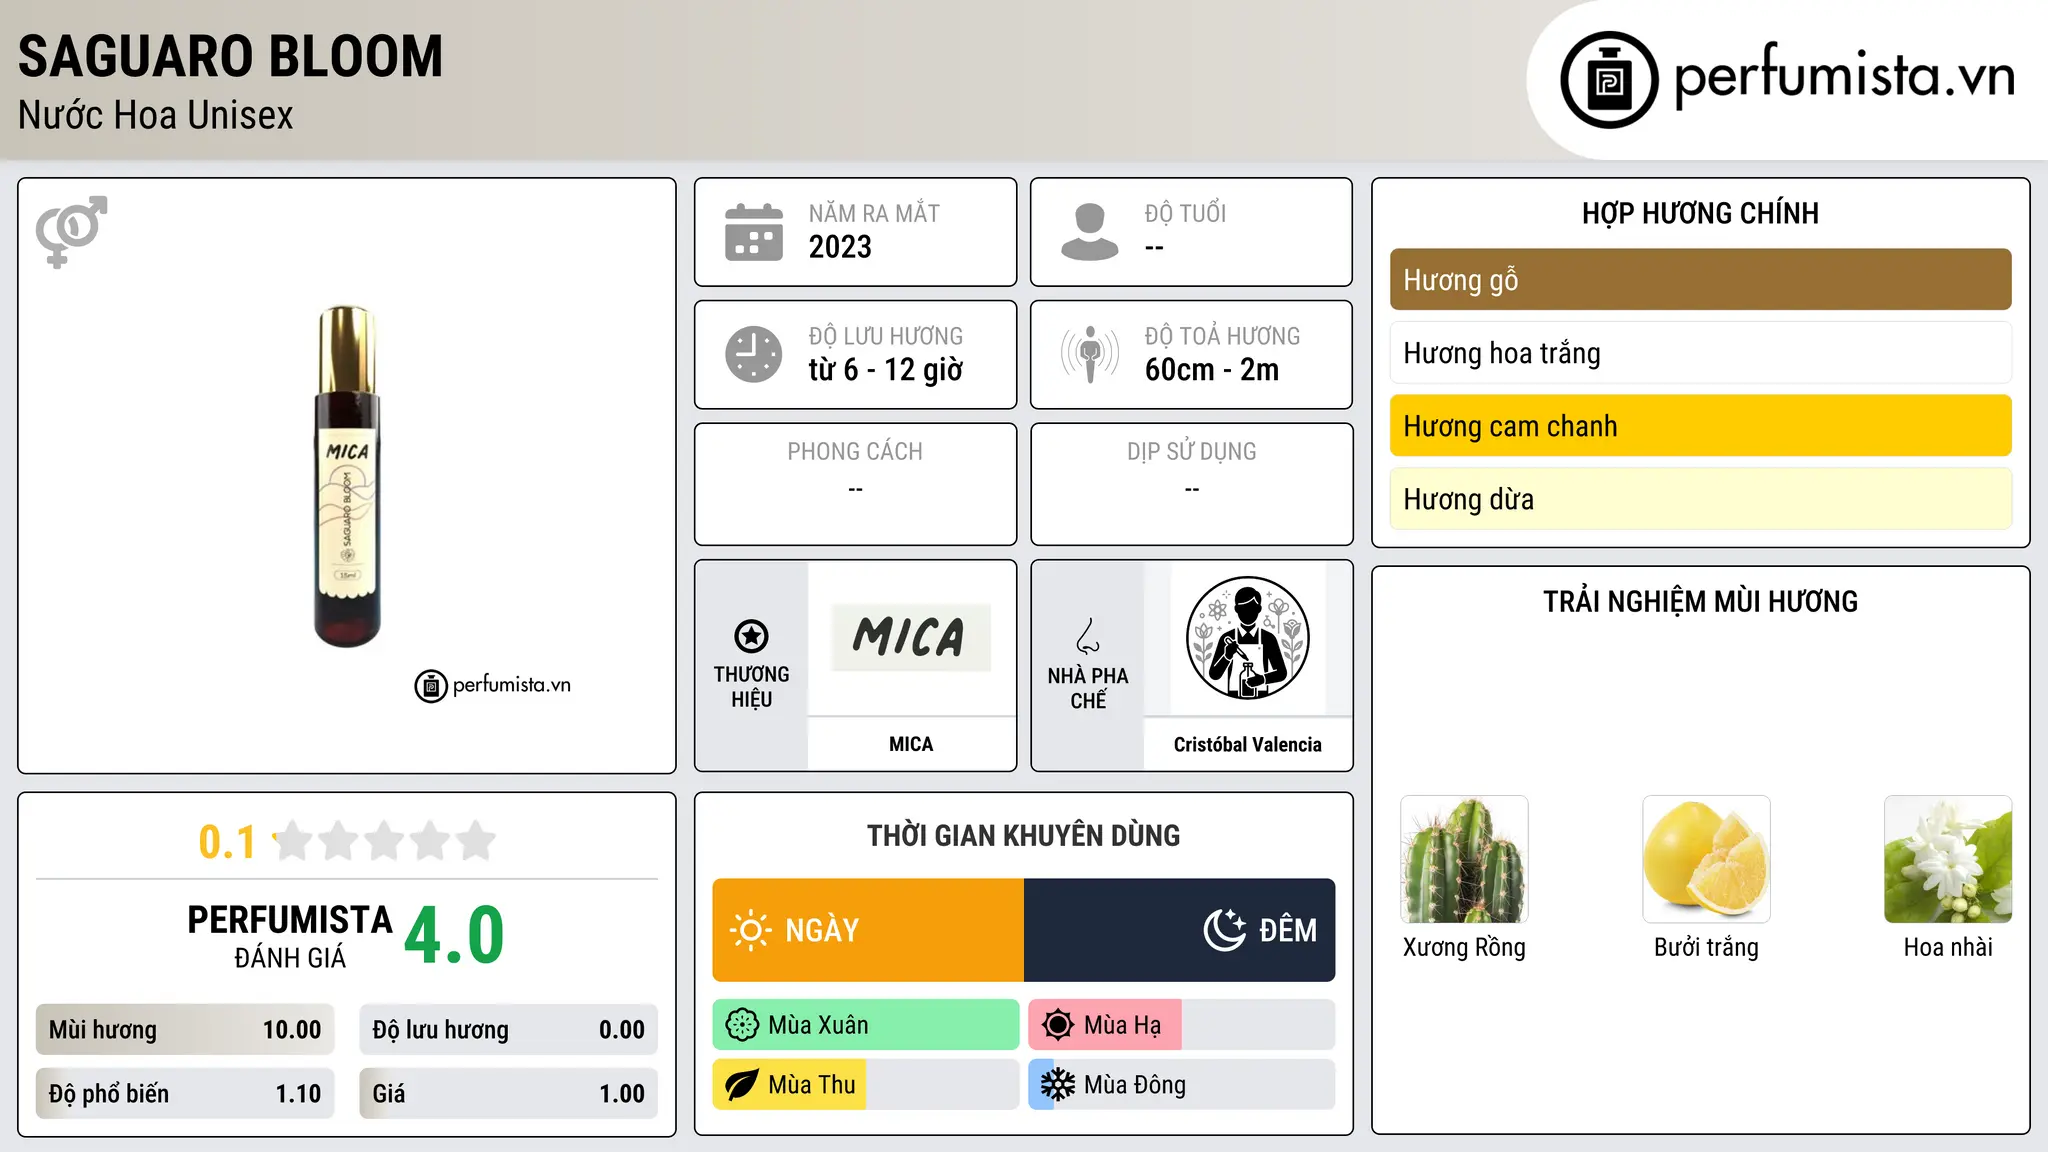Image resolution: width=2048 pixels, height=1152 pixels.
Task: Click the flower icon for Mùa Xuân
Action: (742, 1025)
